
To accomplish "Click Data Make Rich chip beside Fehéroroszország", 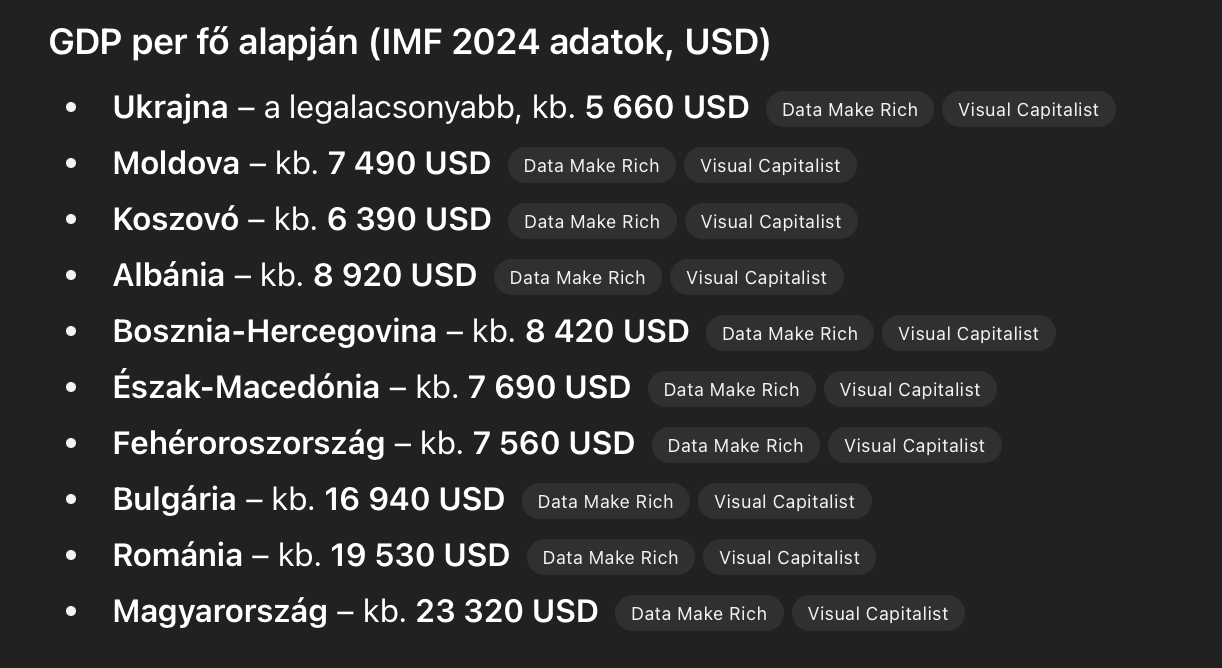I will pos(736,446).
